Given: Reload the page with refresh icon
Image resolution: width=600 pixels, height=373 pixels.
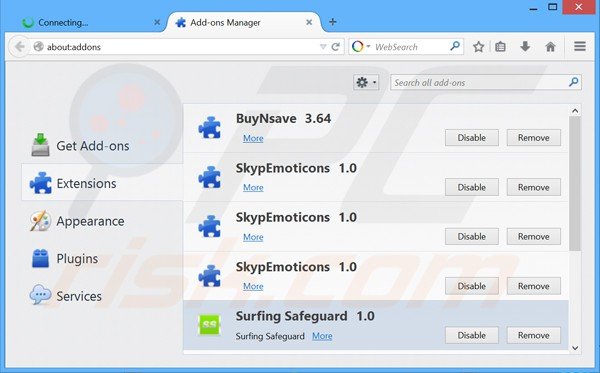Looking at the screenshot, I should pos(336,47).
